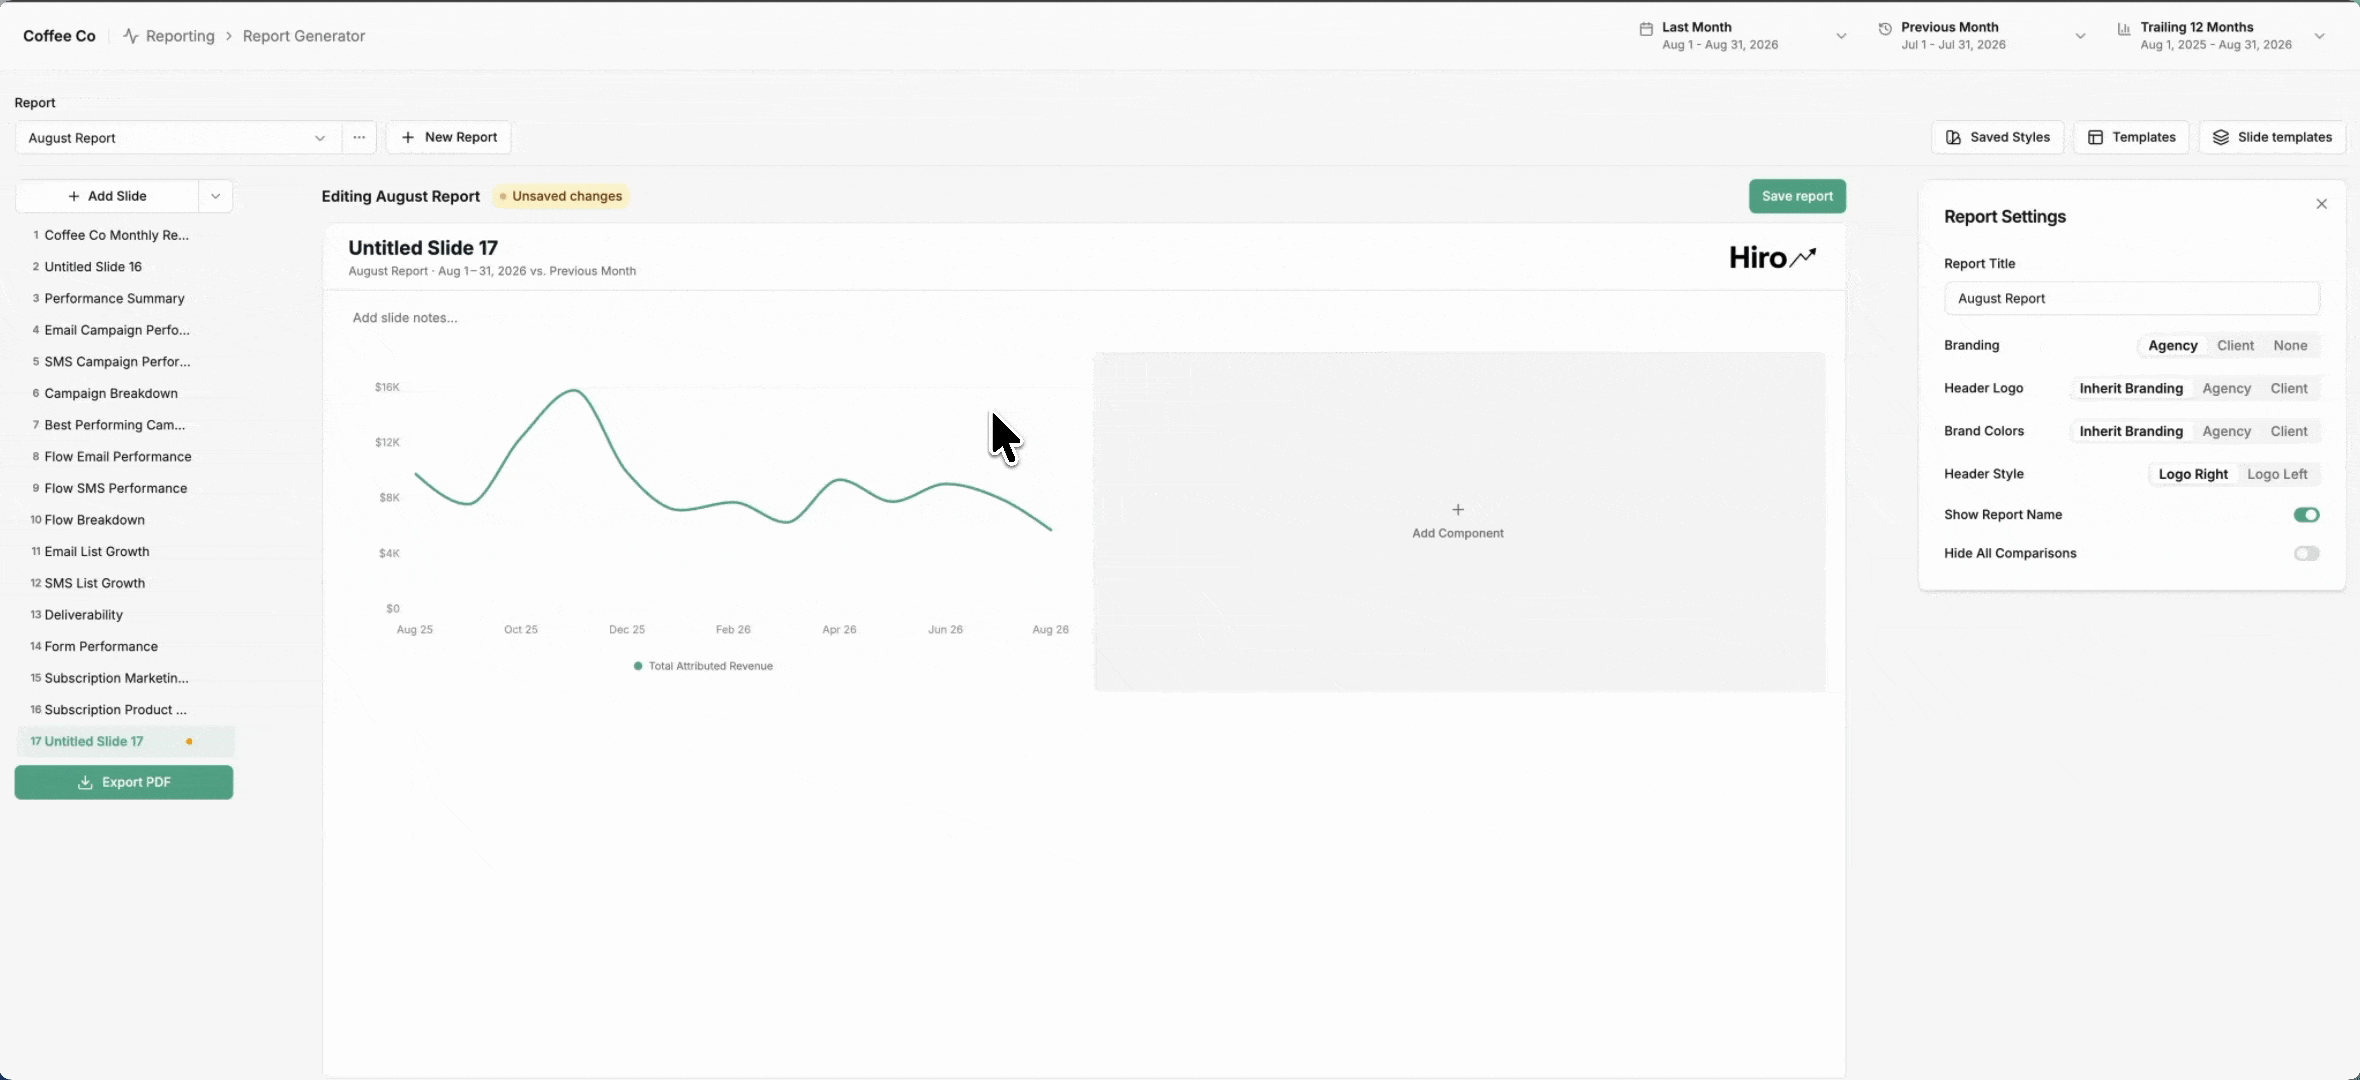Select slide Campaign Breakdown

[x=125, y=393]
